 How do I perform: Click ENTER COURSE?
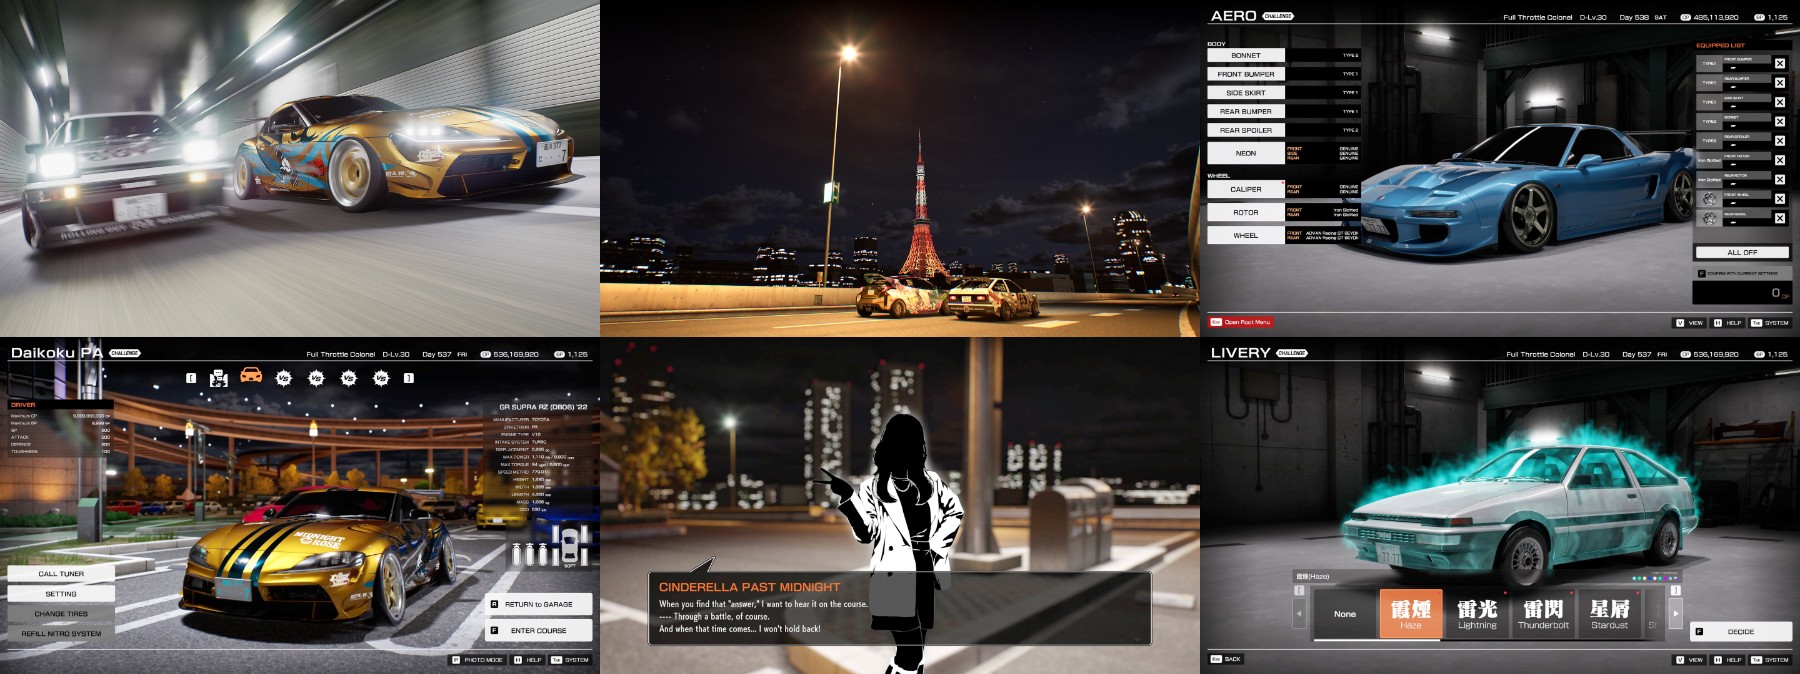[x=539, y=630]
